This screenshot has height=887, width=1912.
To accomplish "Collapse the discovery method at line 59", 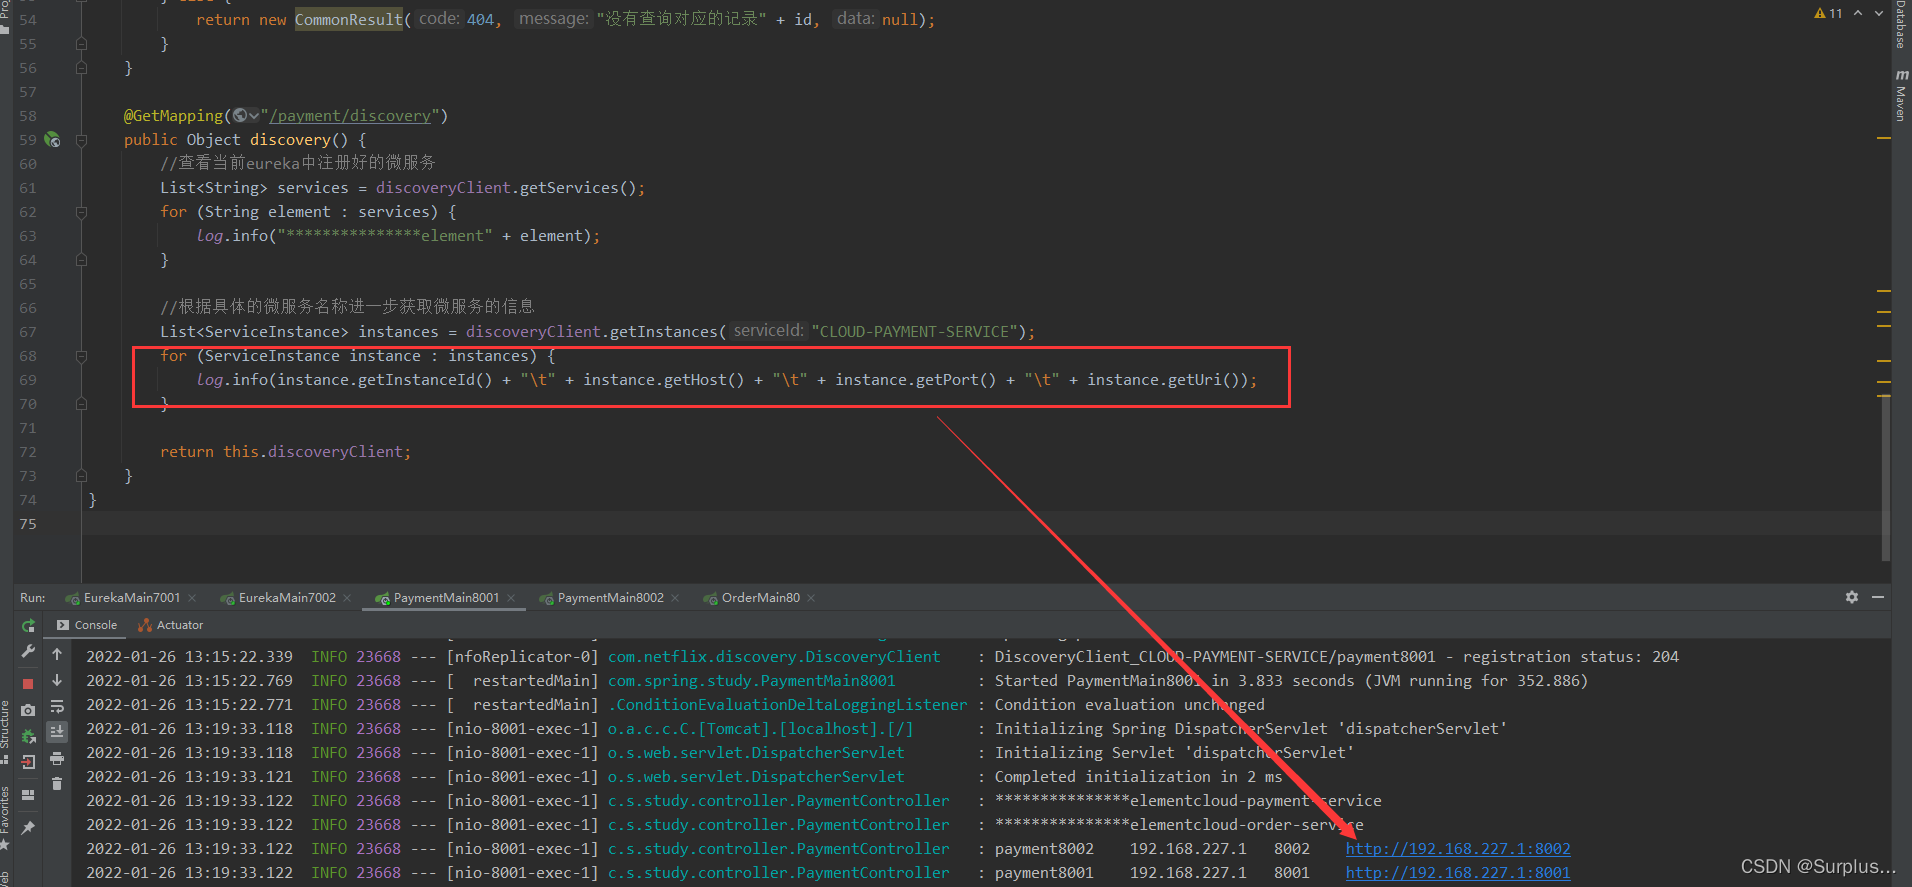I will pos(82,140).
